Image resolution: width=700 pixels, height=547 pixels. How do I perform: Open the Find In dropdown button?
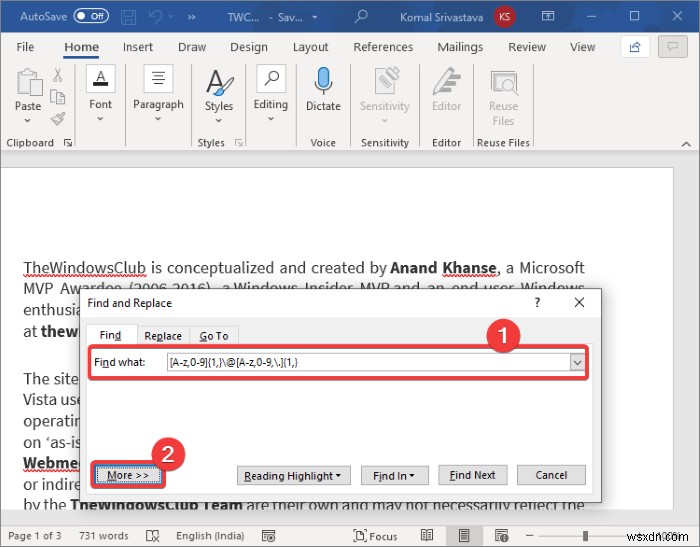click(x=394, y=476)
